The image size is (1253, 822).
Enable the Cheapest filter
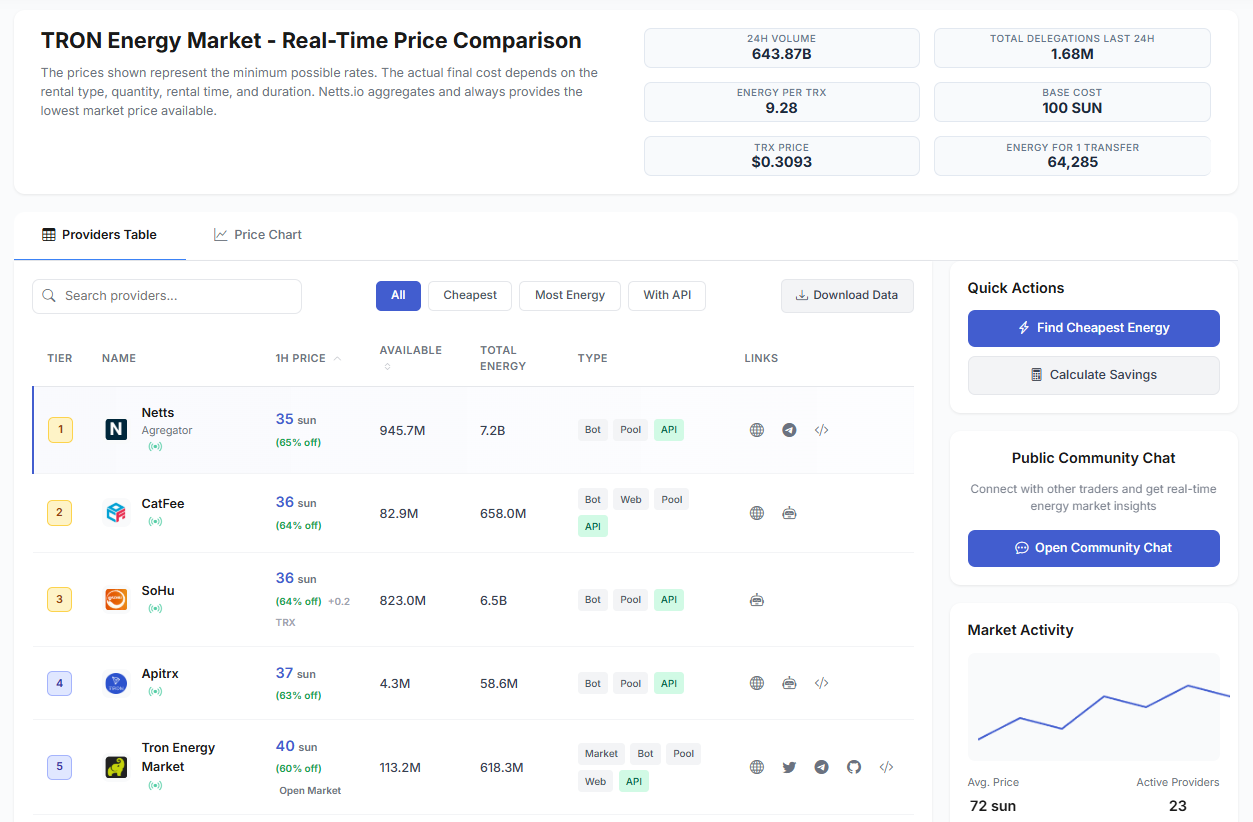tap(470, 295)
